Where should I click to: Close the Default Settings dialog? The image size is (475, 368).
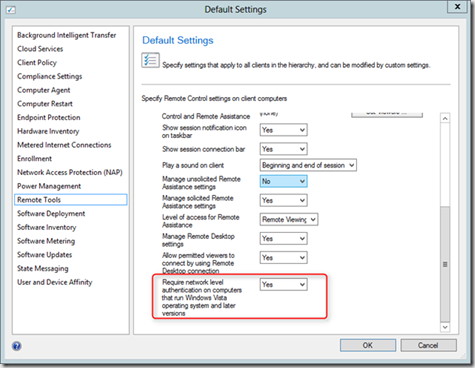tap(457, 7)
